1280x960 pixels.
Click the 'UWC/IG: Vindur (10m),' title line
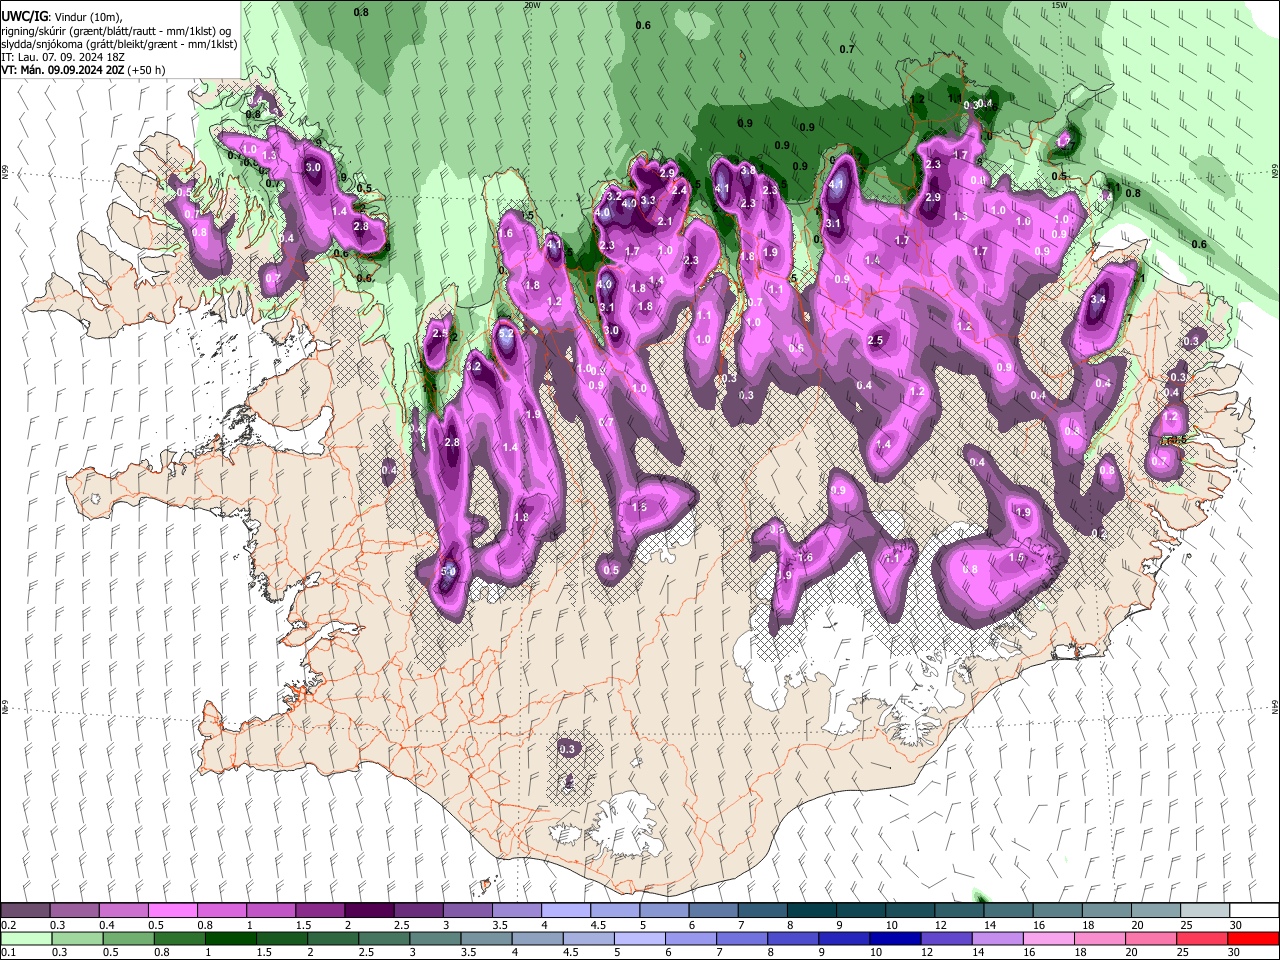coord(61,17)
